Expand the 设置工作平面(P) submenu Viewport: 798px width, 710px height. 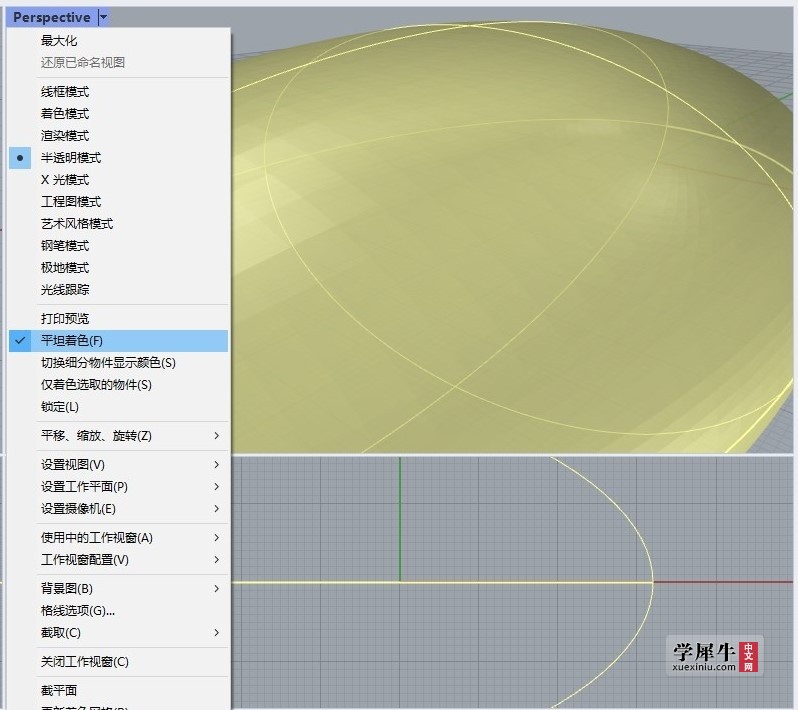click(x=119, y=487)
